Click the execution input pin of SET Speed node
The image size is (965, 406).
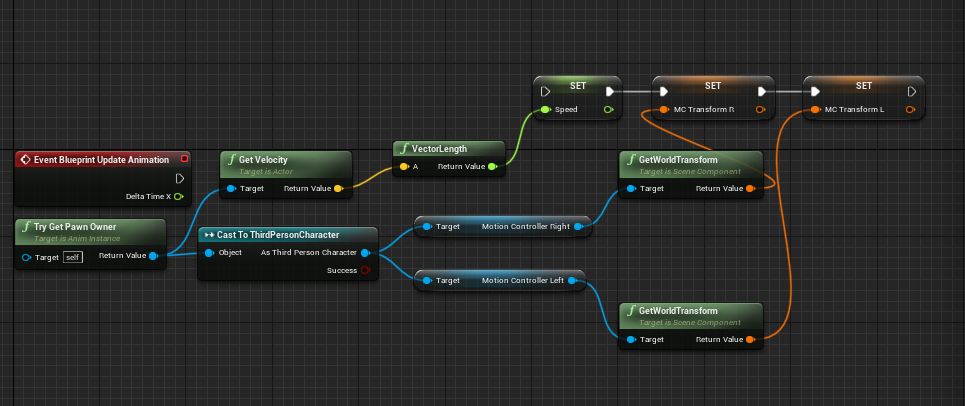pos(545,92)
